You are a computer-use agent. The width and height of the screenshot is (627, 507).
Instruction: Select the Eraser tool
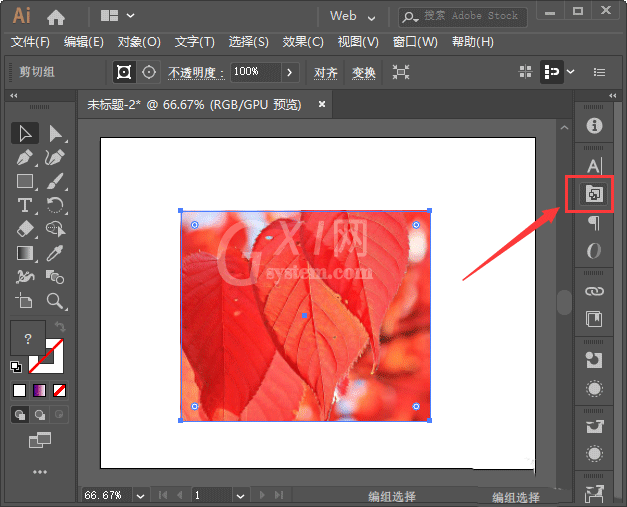click(25, 230)
